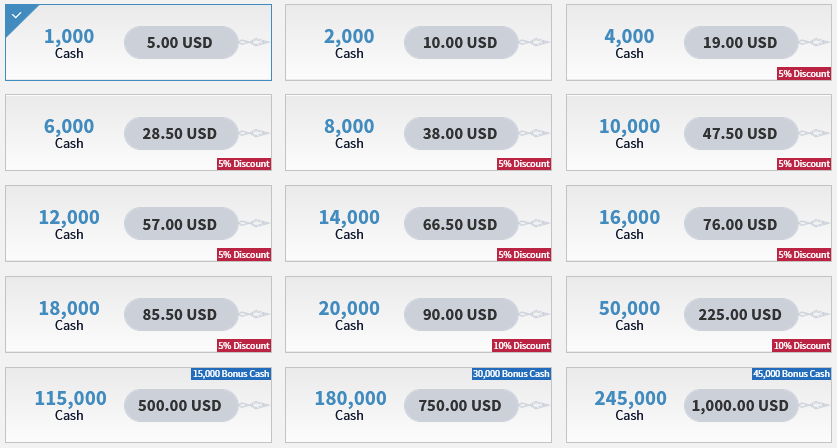Click the 45,000 Bonus Cash badge
Screen dimensions: 837x448
pos(791,374)
